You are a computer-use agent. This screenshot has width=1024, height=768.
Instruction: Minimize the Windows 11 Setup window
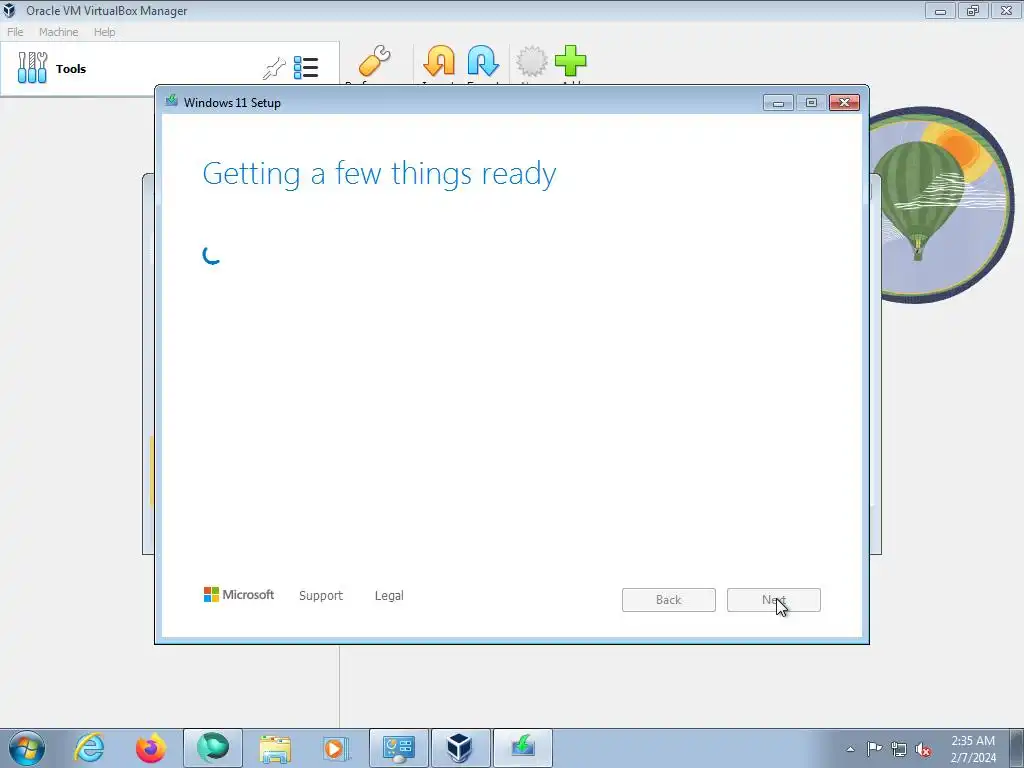(x=778, y=103)
